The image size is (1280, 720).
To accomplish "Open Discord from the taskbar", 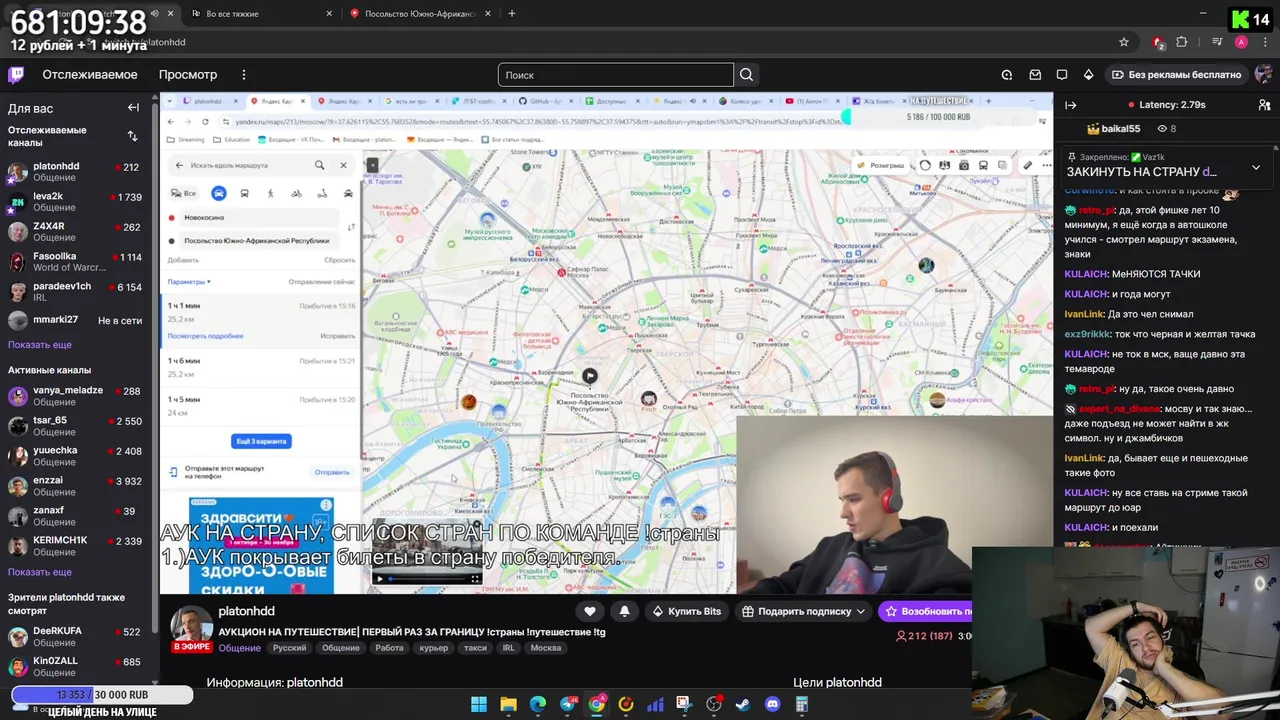I will [x=772, y=704].
